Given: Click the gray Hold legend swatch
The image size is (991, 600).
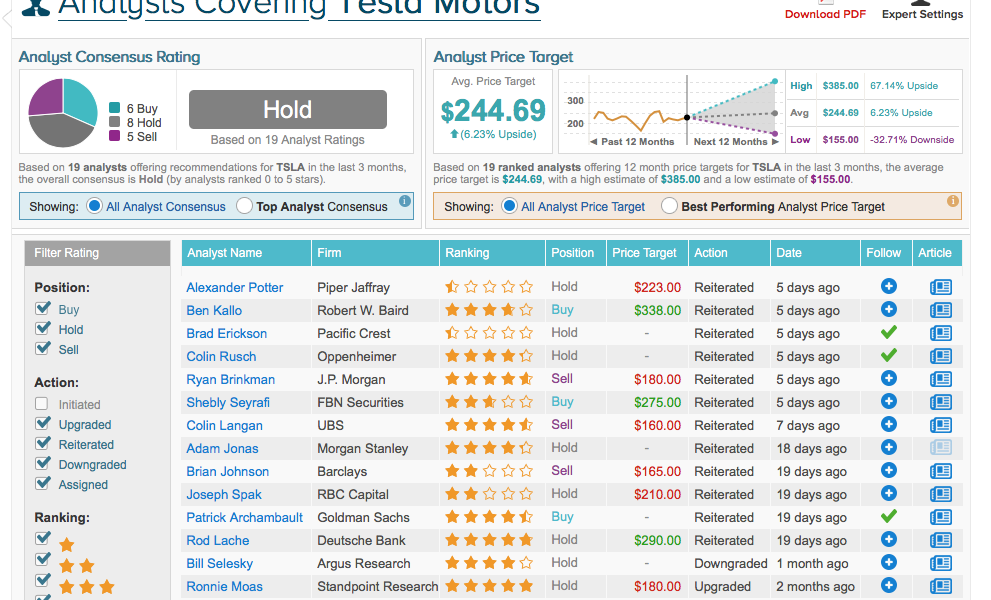Looking at the screenshot, I should tap(114, 122).
